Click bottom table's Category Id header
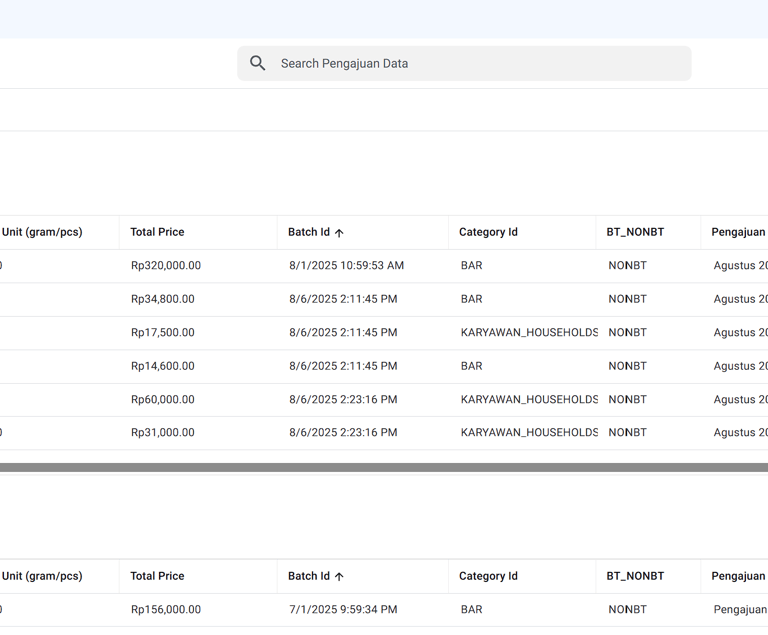This screenshot has height=635, width=768. pyautogui.click(x=488, y=576)
